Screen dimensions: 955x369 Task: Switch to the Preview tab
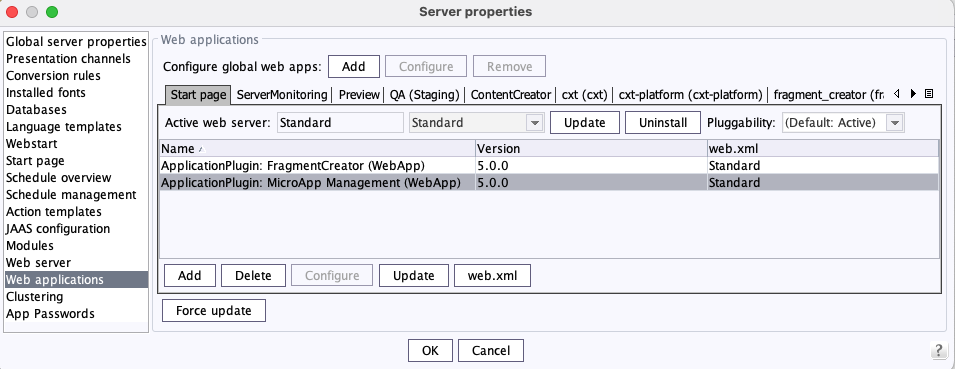pos(359,95)
